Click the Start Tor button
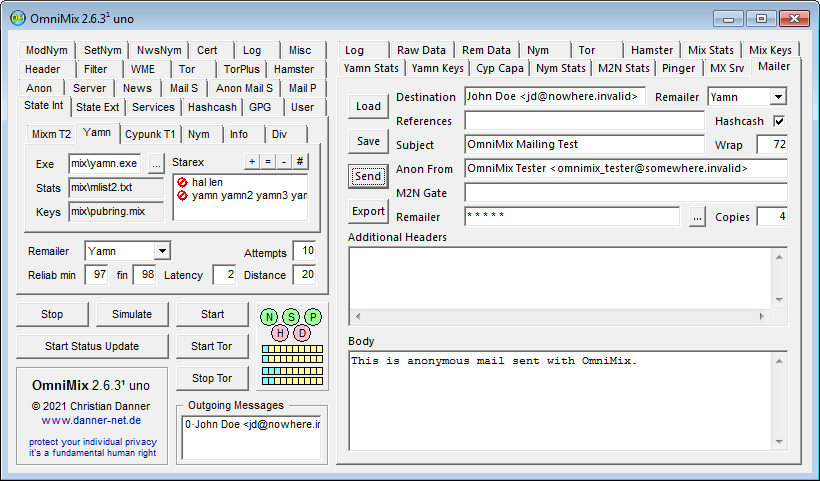 (212, 346)
